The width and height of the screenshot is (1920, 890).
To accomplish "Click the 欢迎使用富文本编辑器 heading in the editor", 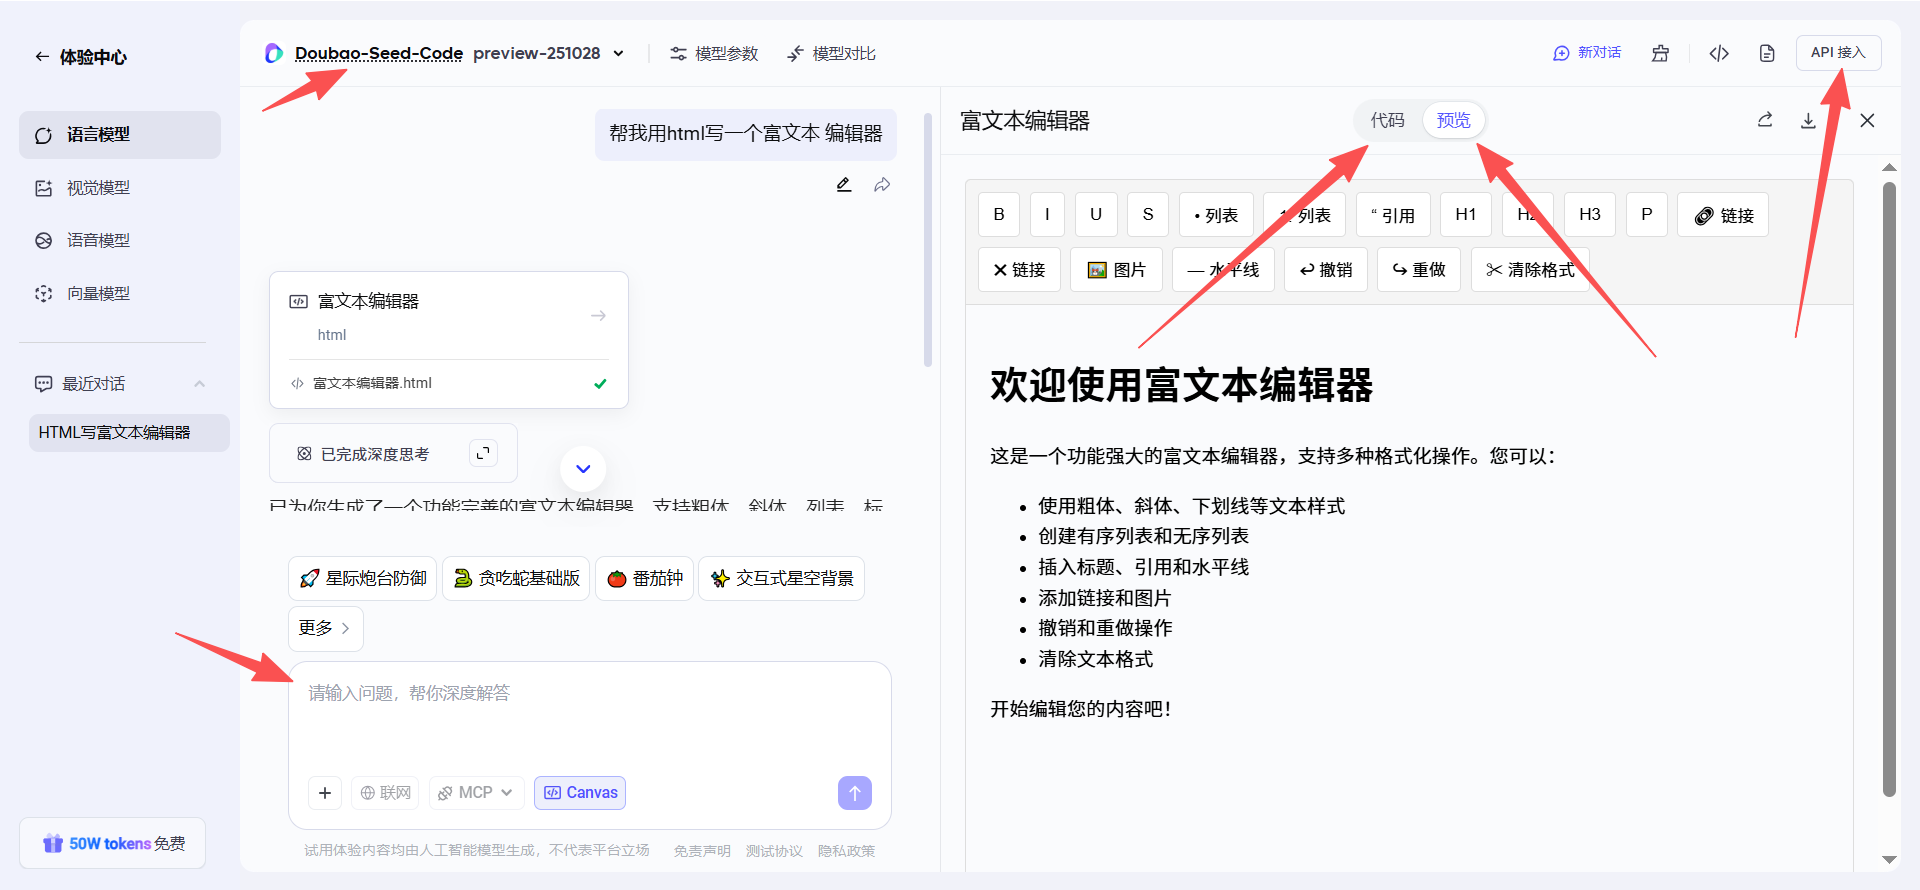I will 1181,385.
